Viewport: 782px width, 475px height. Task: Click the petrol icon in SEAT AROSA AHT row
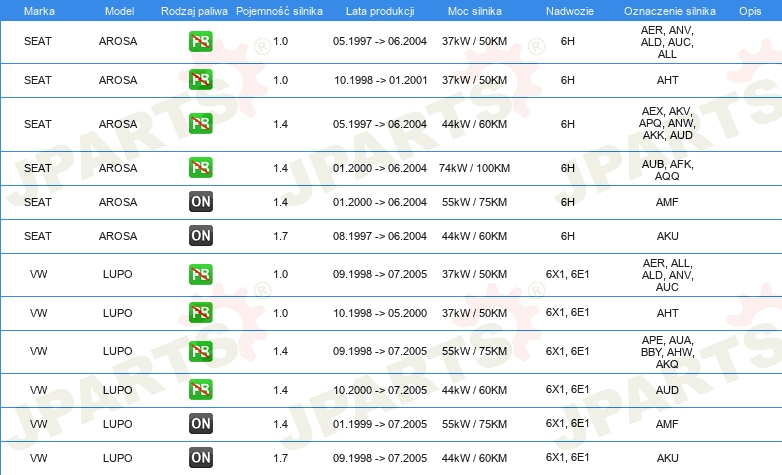pyautogui.click(x=201, y=80)
